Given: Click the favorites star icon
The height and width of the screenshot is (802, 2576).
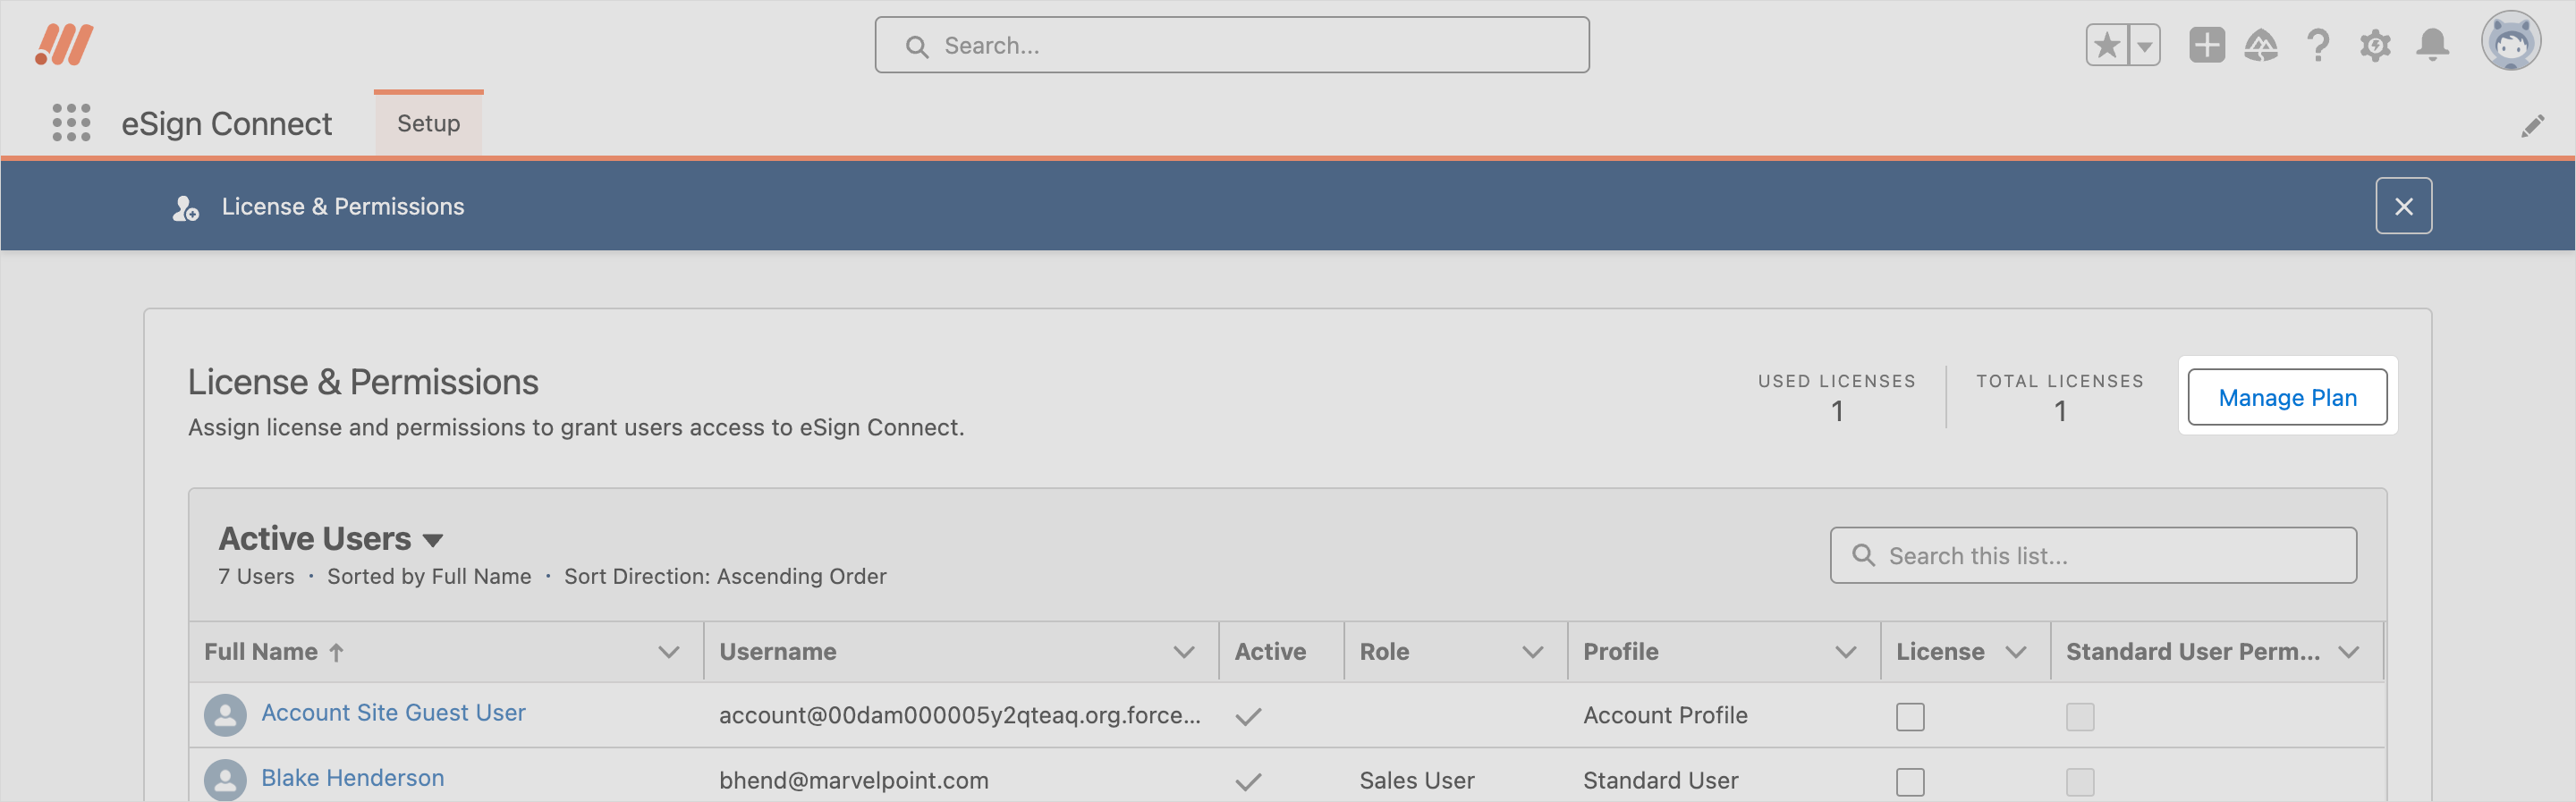Looking at the screenshot, I should pos(2106,45).
